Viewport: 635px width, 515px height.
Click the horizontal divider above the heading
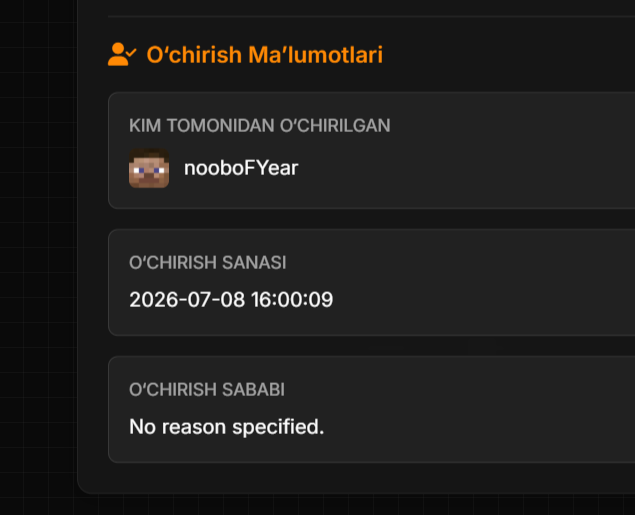(x=371, y=17)
